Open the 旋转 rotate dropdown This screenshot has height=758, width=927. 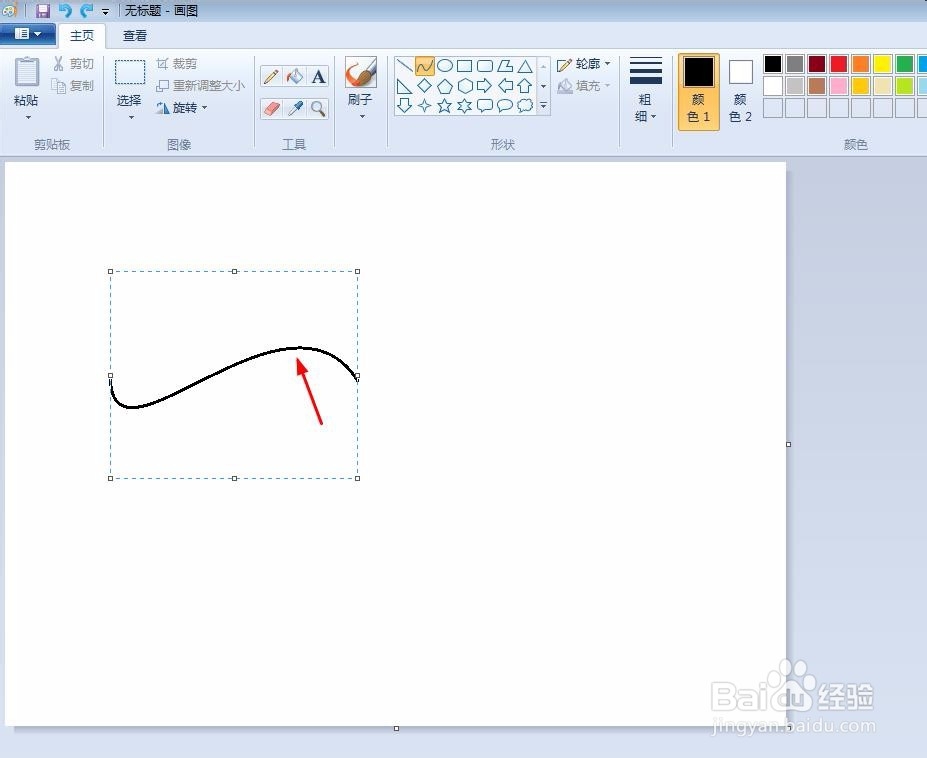[182, 108]
